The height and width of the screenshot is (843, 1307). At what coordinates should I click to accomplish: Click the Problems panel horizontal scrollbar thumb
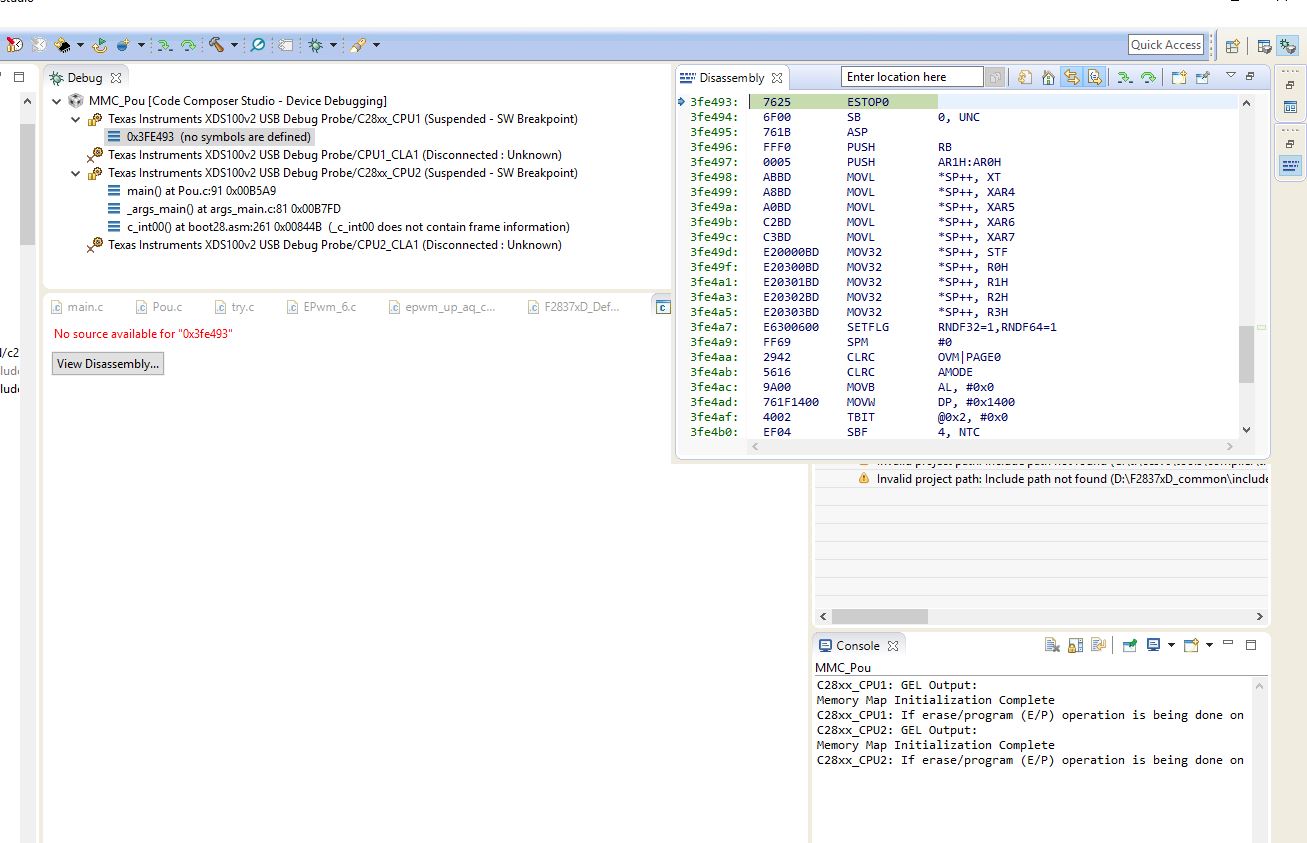coord(880,616)
